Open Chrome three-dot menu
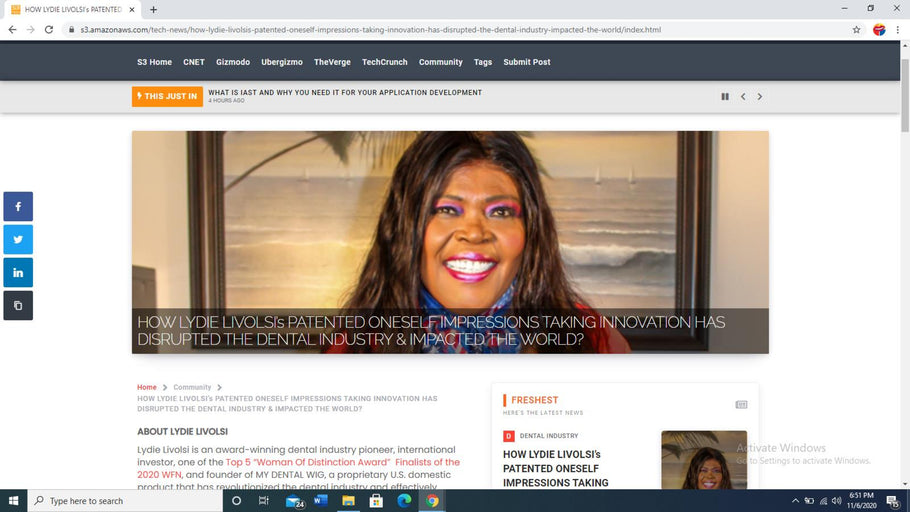910x512 pixels. tap(897, 30)
